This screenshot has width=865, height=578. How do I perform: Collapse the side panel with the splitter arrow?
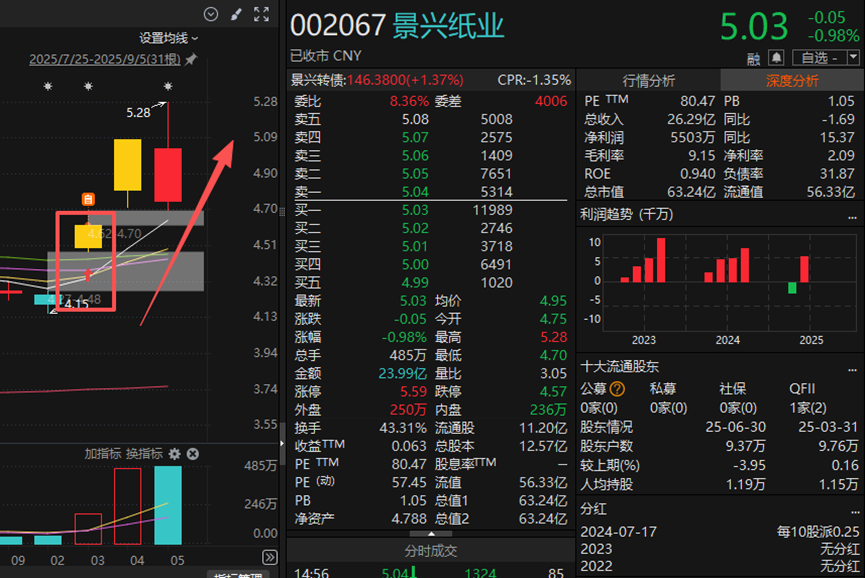[282, 443]
